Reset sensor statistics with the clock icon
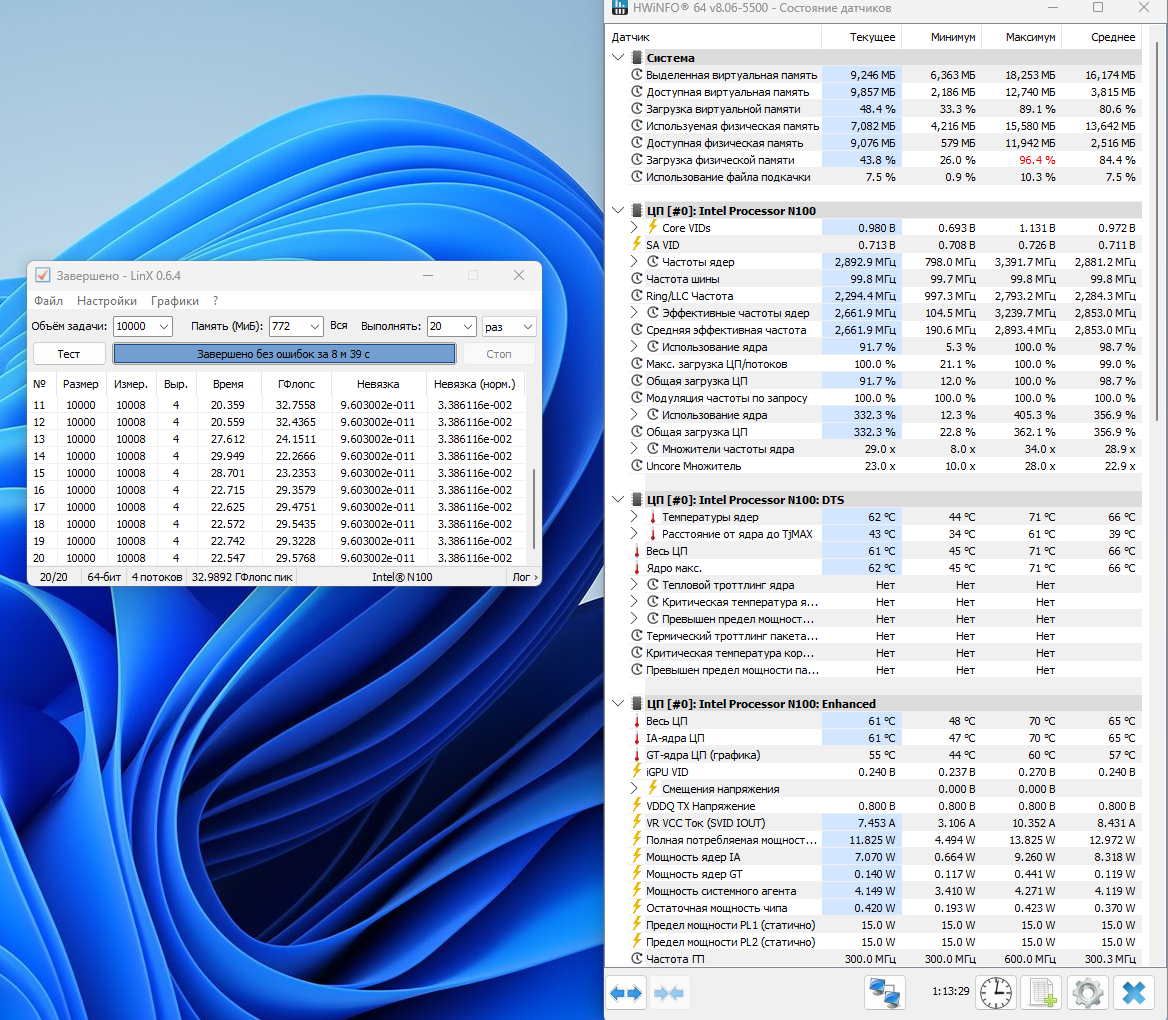This screenshot has width=1168, height=1020. point(995,993)
